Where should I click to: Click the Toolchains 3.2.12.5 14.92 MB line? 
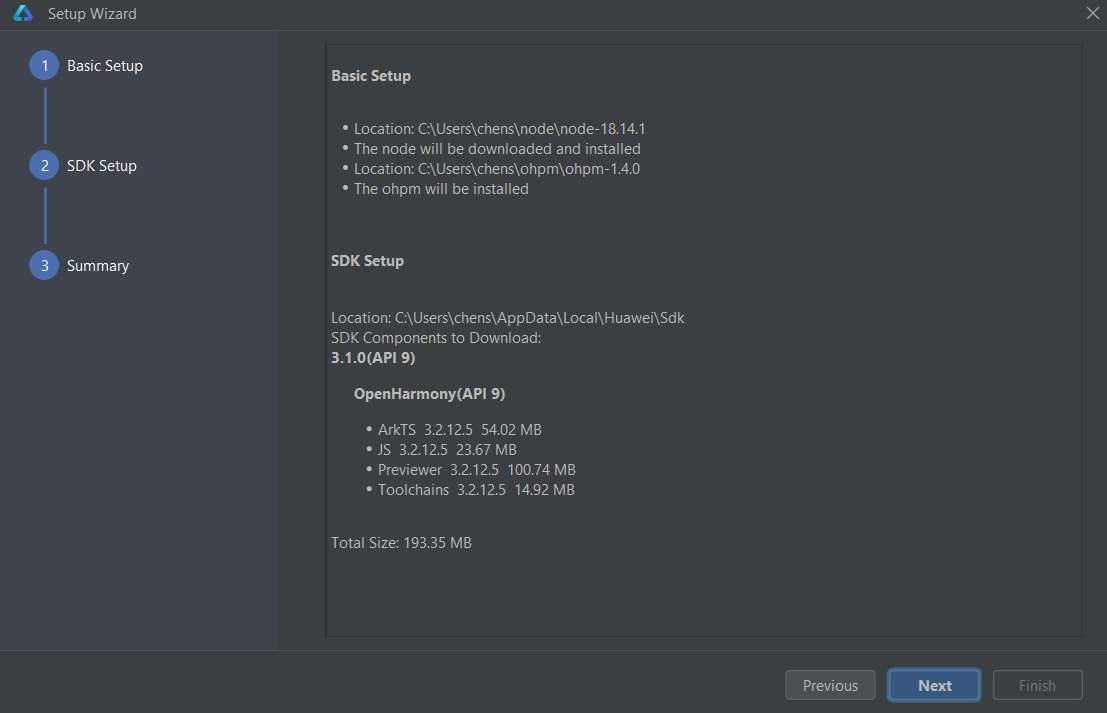[476, 490]
